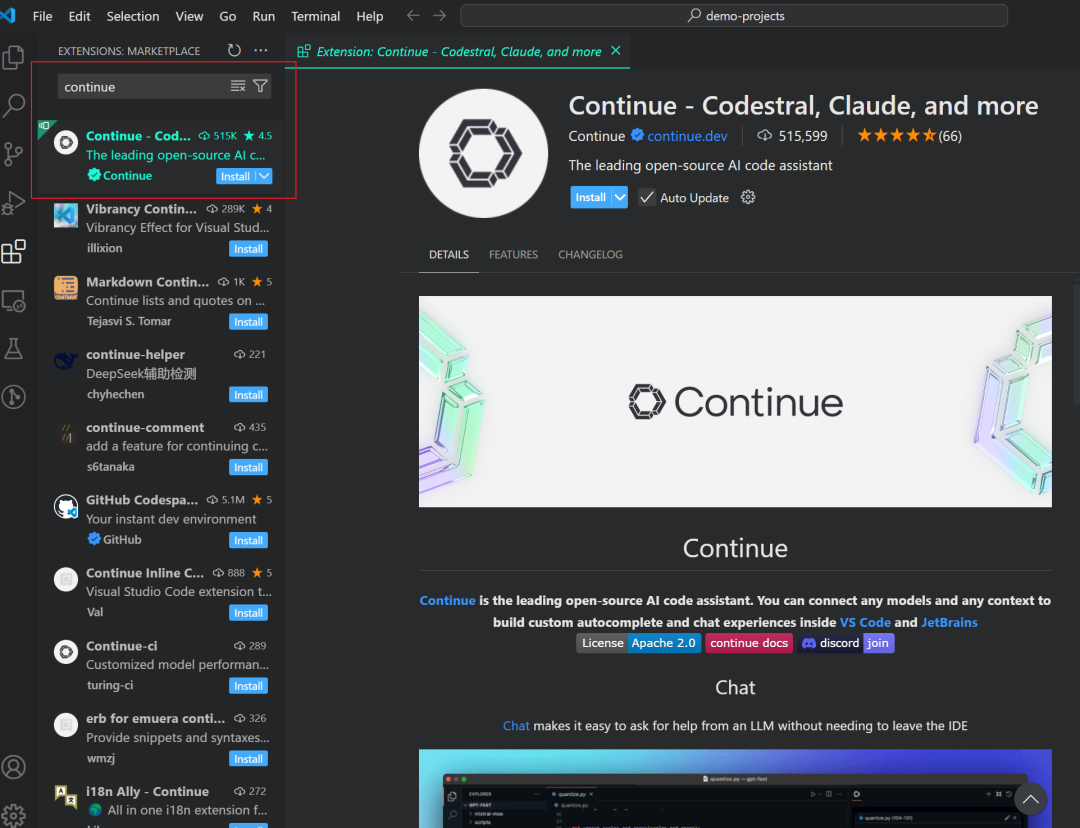Image resolution: width=1080 pixels, height=828 pixels.
Task: Open the Manage gear in activity bar
Action: pyautogui.click(x=14, y=815)
